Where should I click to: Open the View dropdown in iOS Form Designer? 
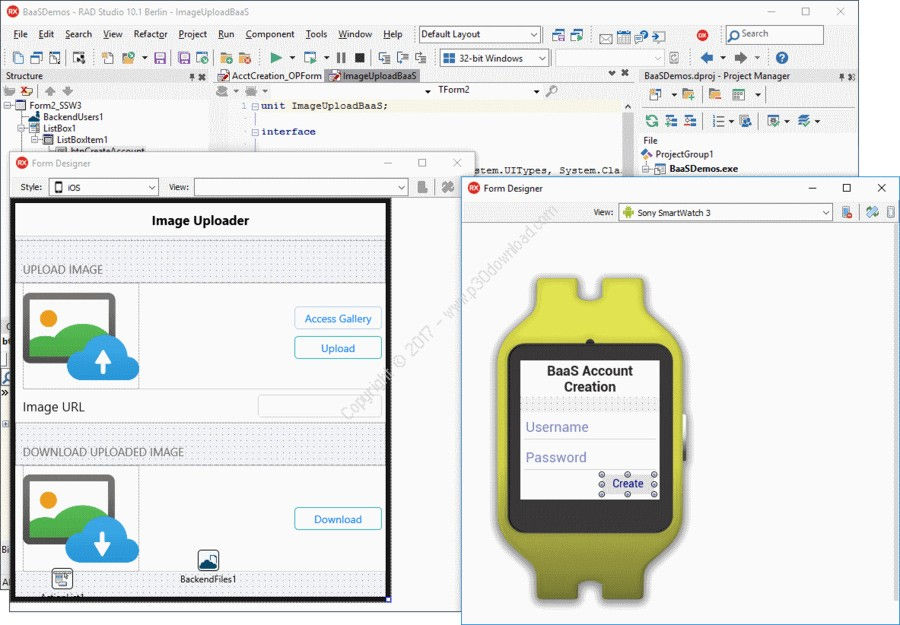401,188
